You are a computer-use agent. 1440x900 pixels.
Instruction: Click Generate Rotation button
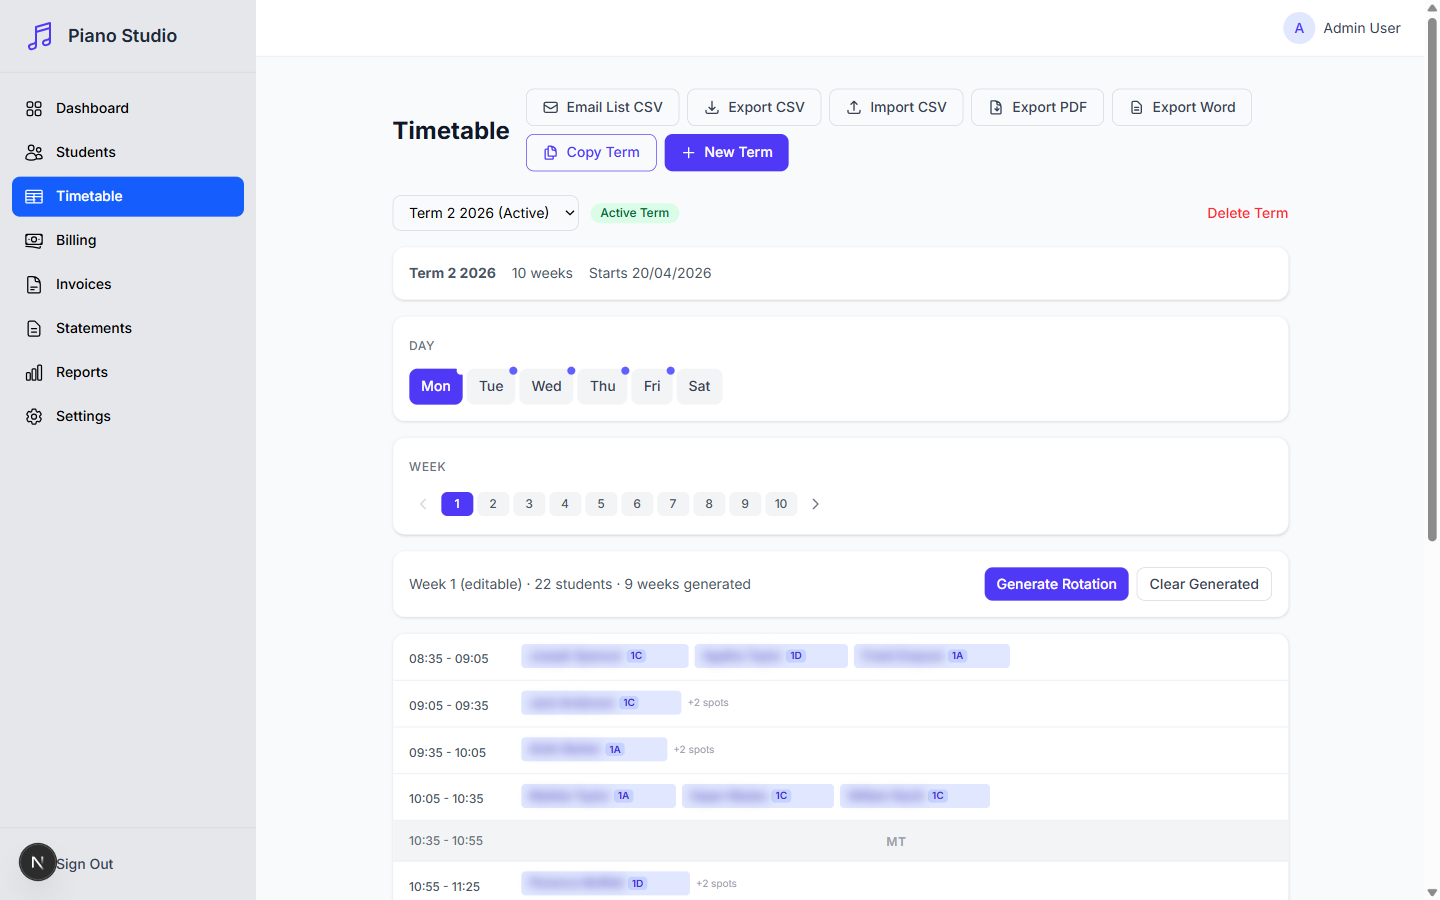1056,584
